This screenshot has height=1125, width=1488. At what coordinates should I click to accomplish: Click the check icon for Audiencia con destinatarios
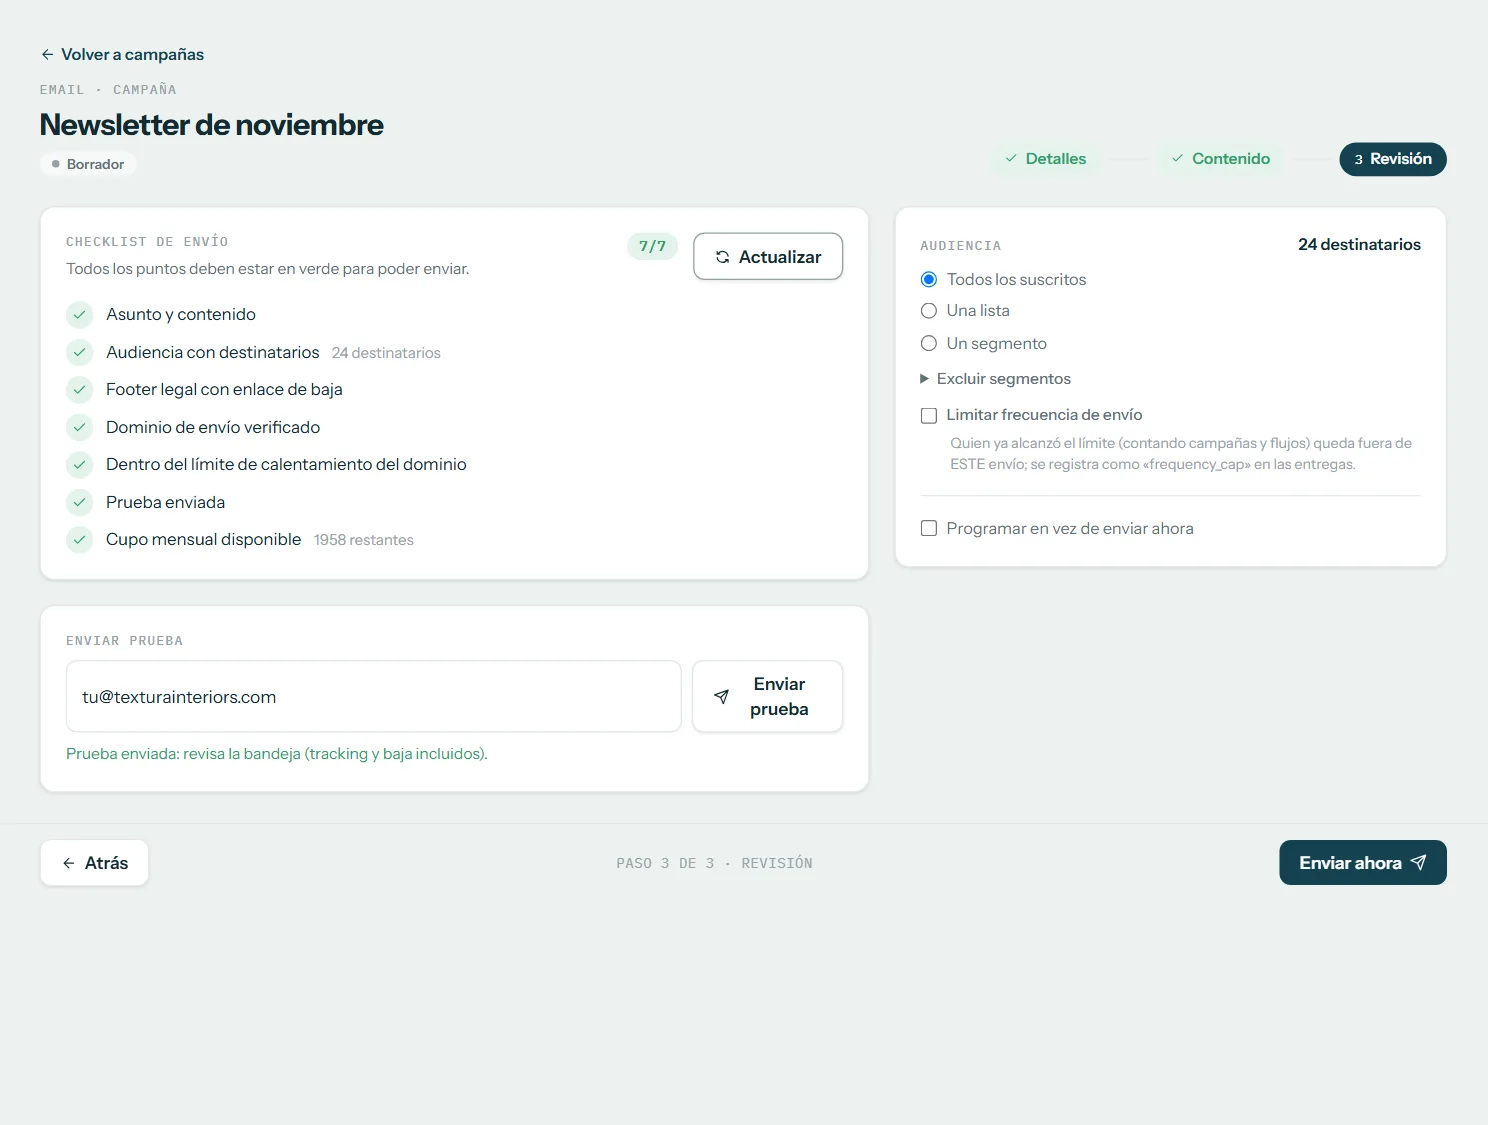(79, 352)
